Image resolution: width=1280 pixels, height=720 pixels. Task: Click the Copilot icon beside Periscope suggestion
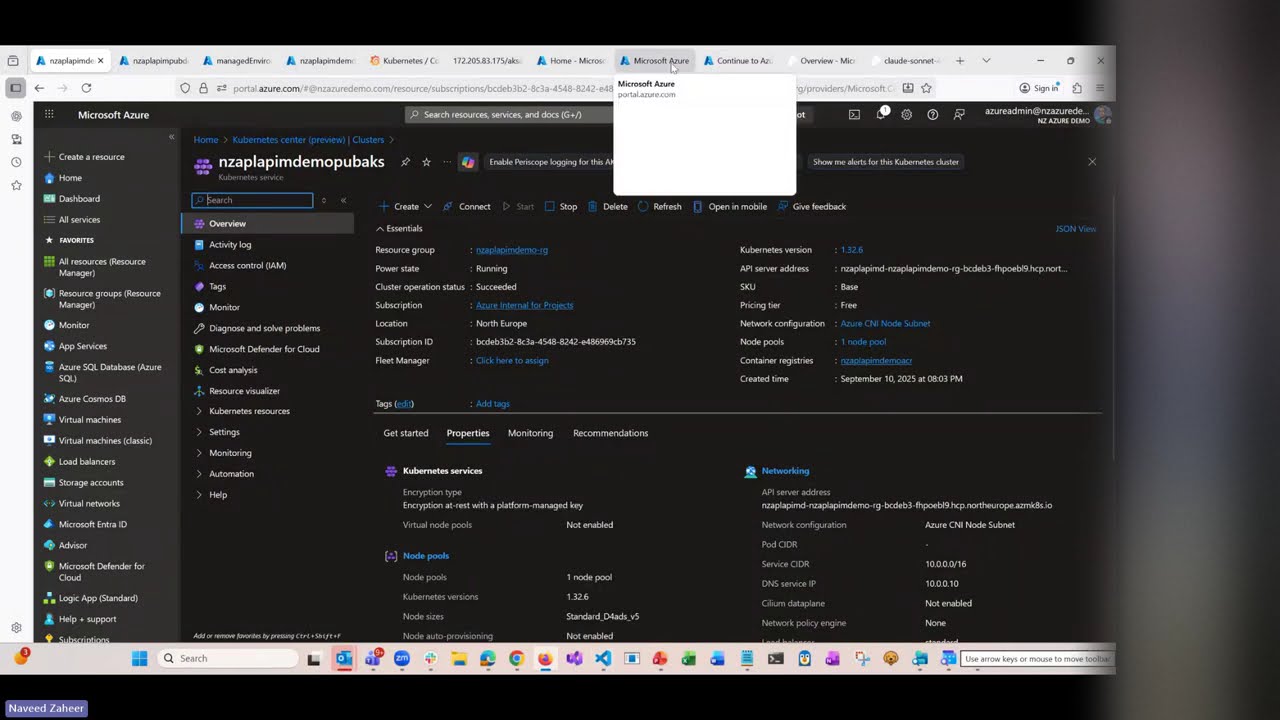click(467, 162)
